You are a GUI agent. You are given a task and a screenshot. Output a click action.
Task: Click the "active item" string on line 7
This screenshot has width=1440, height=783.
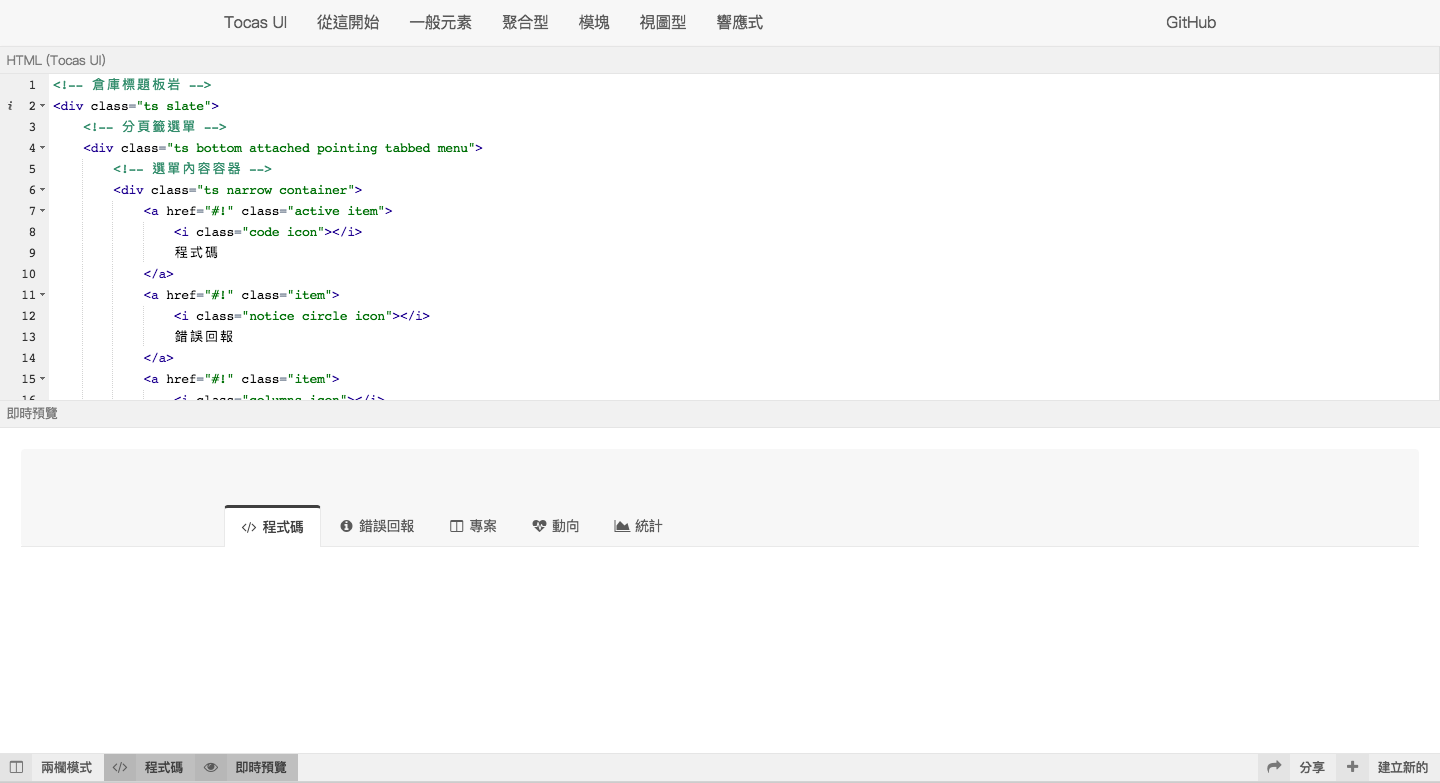click(x=336, y=211)
